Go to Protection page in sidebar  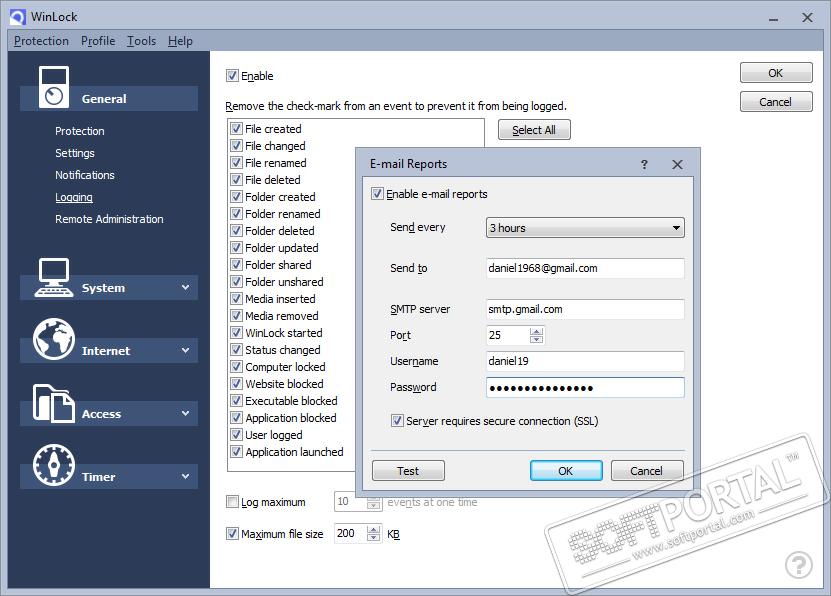click(79, 131)
